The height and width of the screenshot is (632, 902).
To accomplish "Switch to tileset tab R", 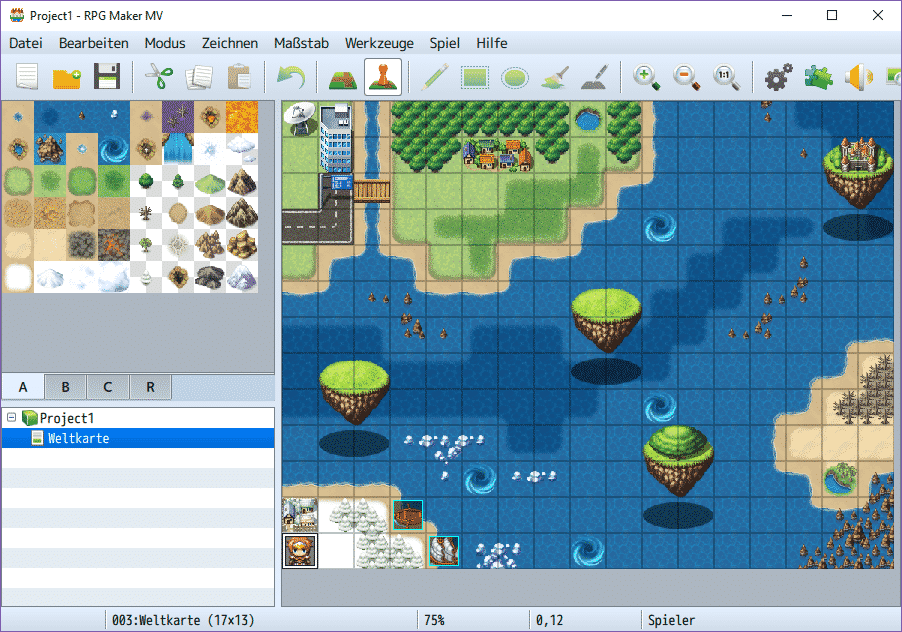I will [151, 387].
